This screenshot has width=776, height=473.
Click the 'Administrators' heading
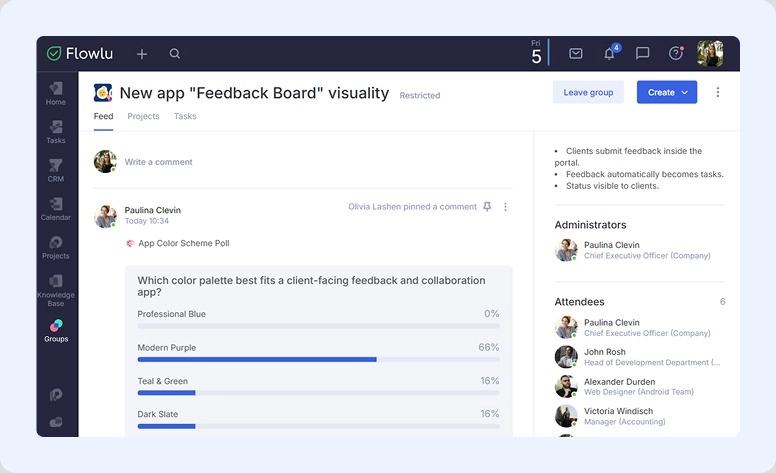(590, 225)
